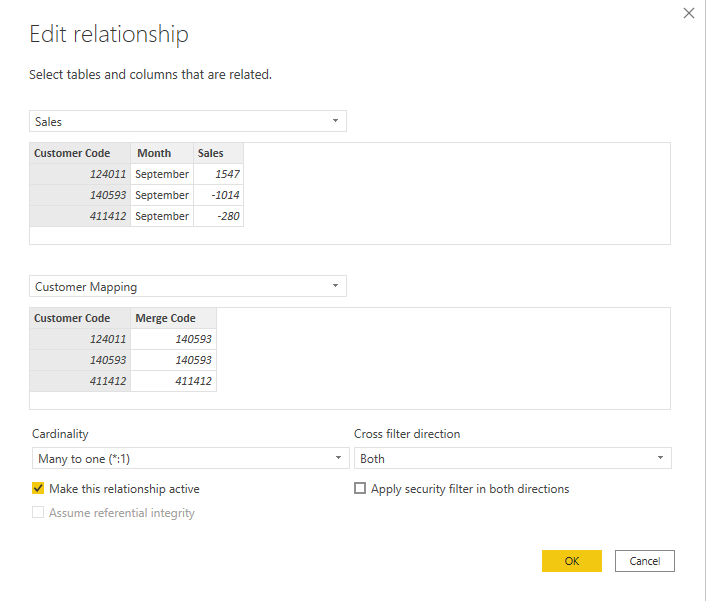Enable Apply security filter in both directions

(x=360, y=488)
